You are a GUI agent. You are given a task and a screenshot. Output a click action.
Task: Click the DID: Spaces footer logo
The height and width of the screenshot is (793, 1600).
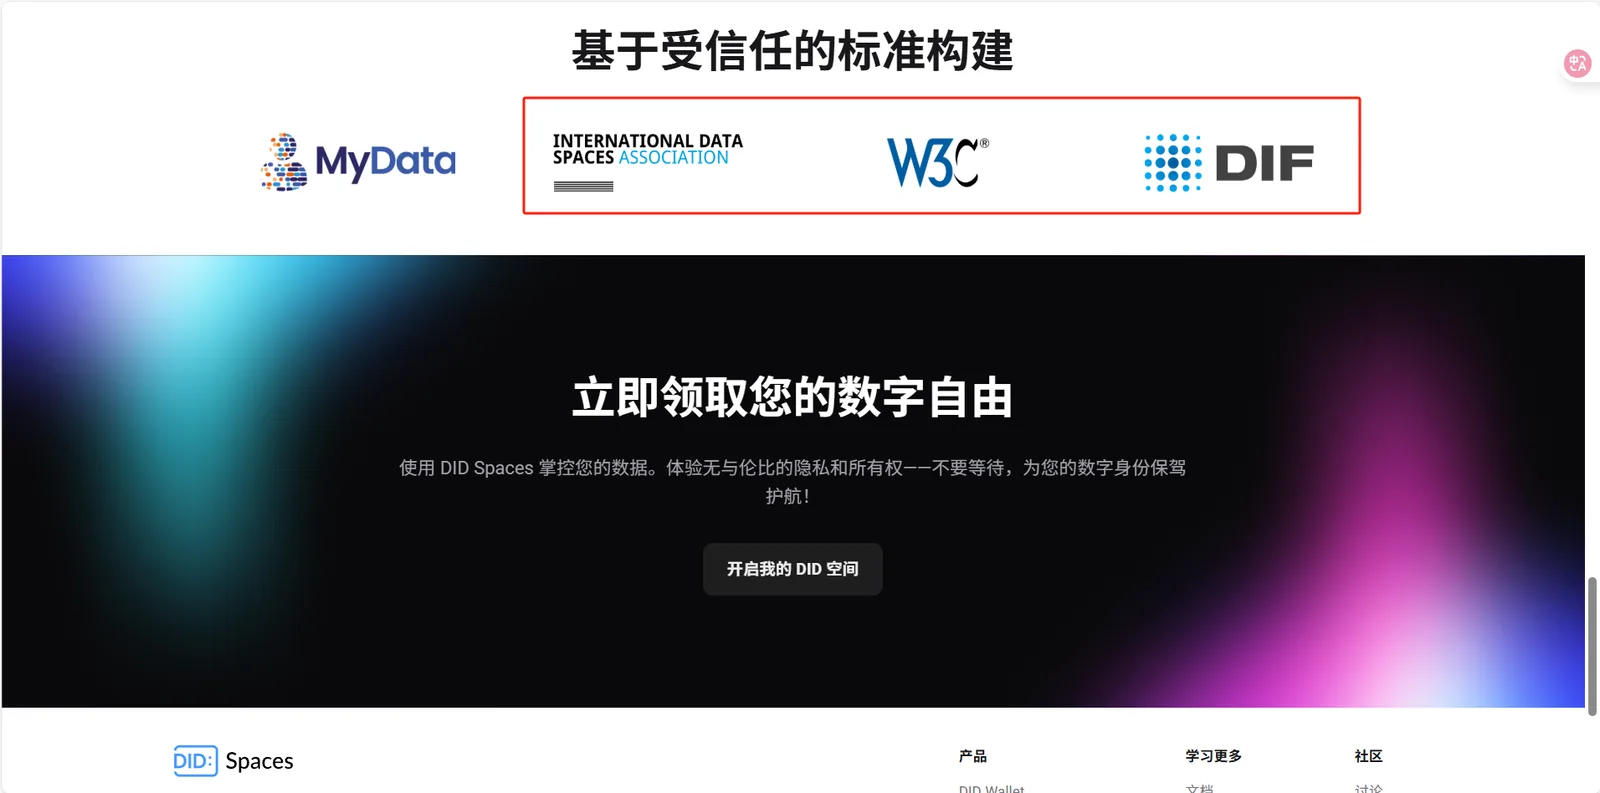pyautogui.click(x=233, y=761)
